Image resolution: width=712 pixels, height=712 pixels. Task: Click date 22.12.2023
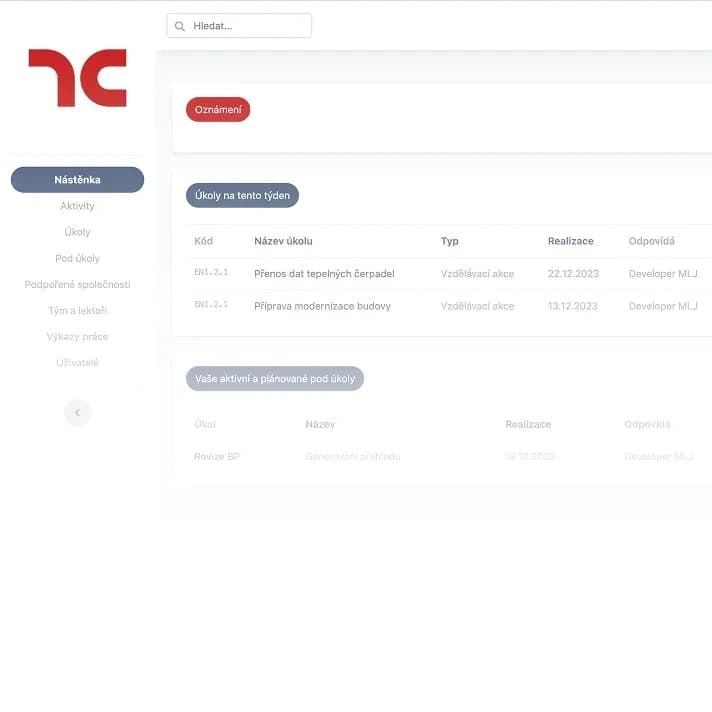574,274
